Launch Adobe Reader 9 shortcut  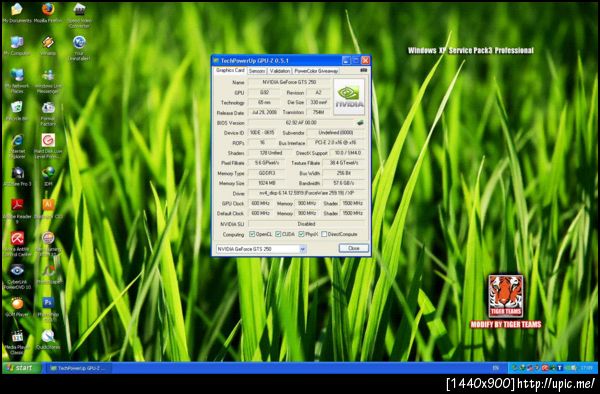click(17, 211)
